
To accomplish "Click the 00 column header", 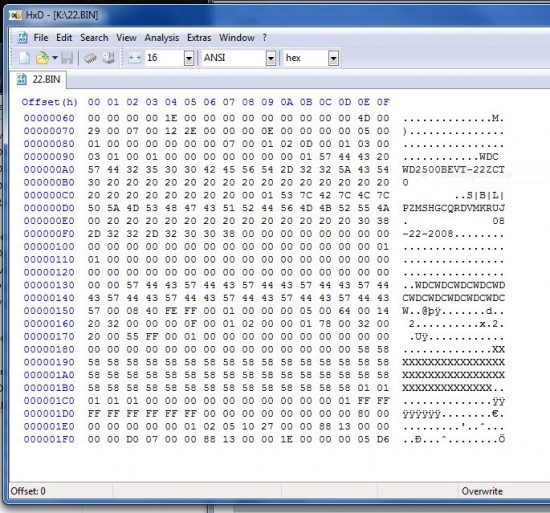I will tap(94, 102).
